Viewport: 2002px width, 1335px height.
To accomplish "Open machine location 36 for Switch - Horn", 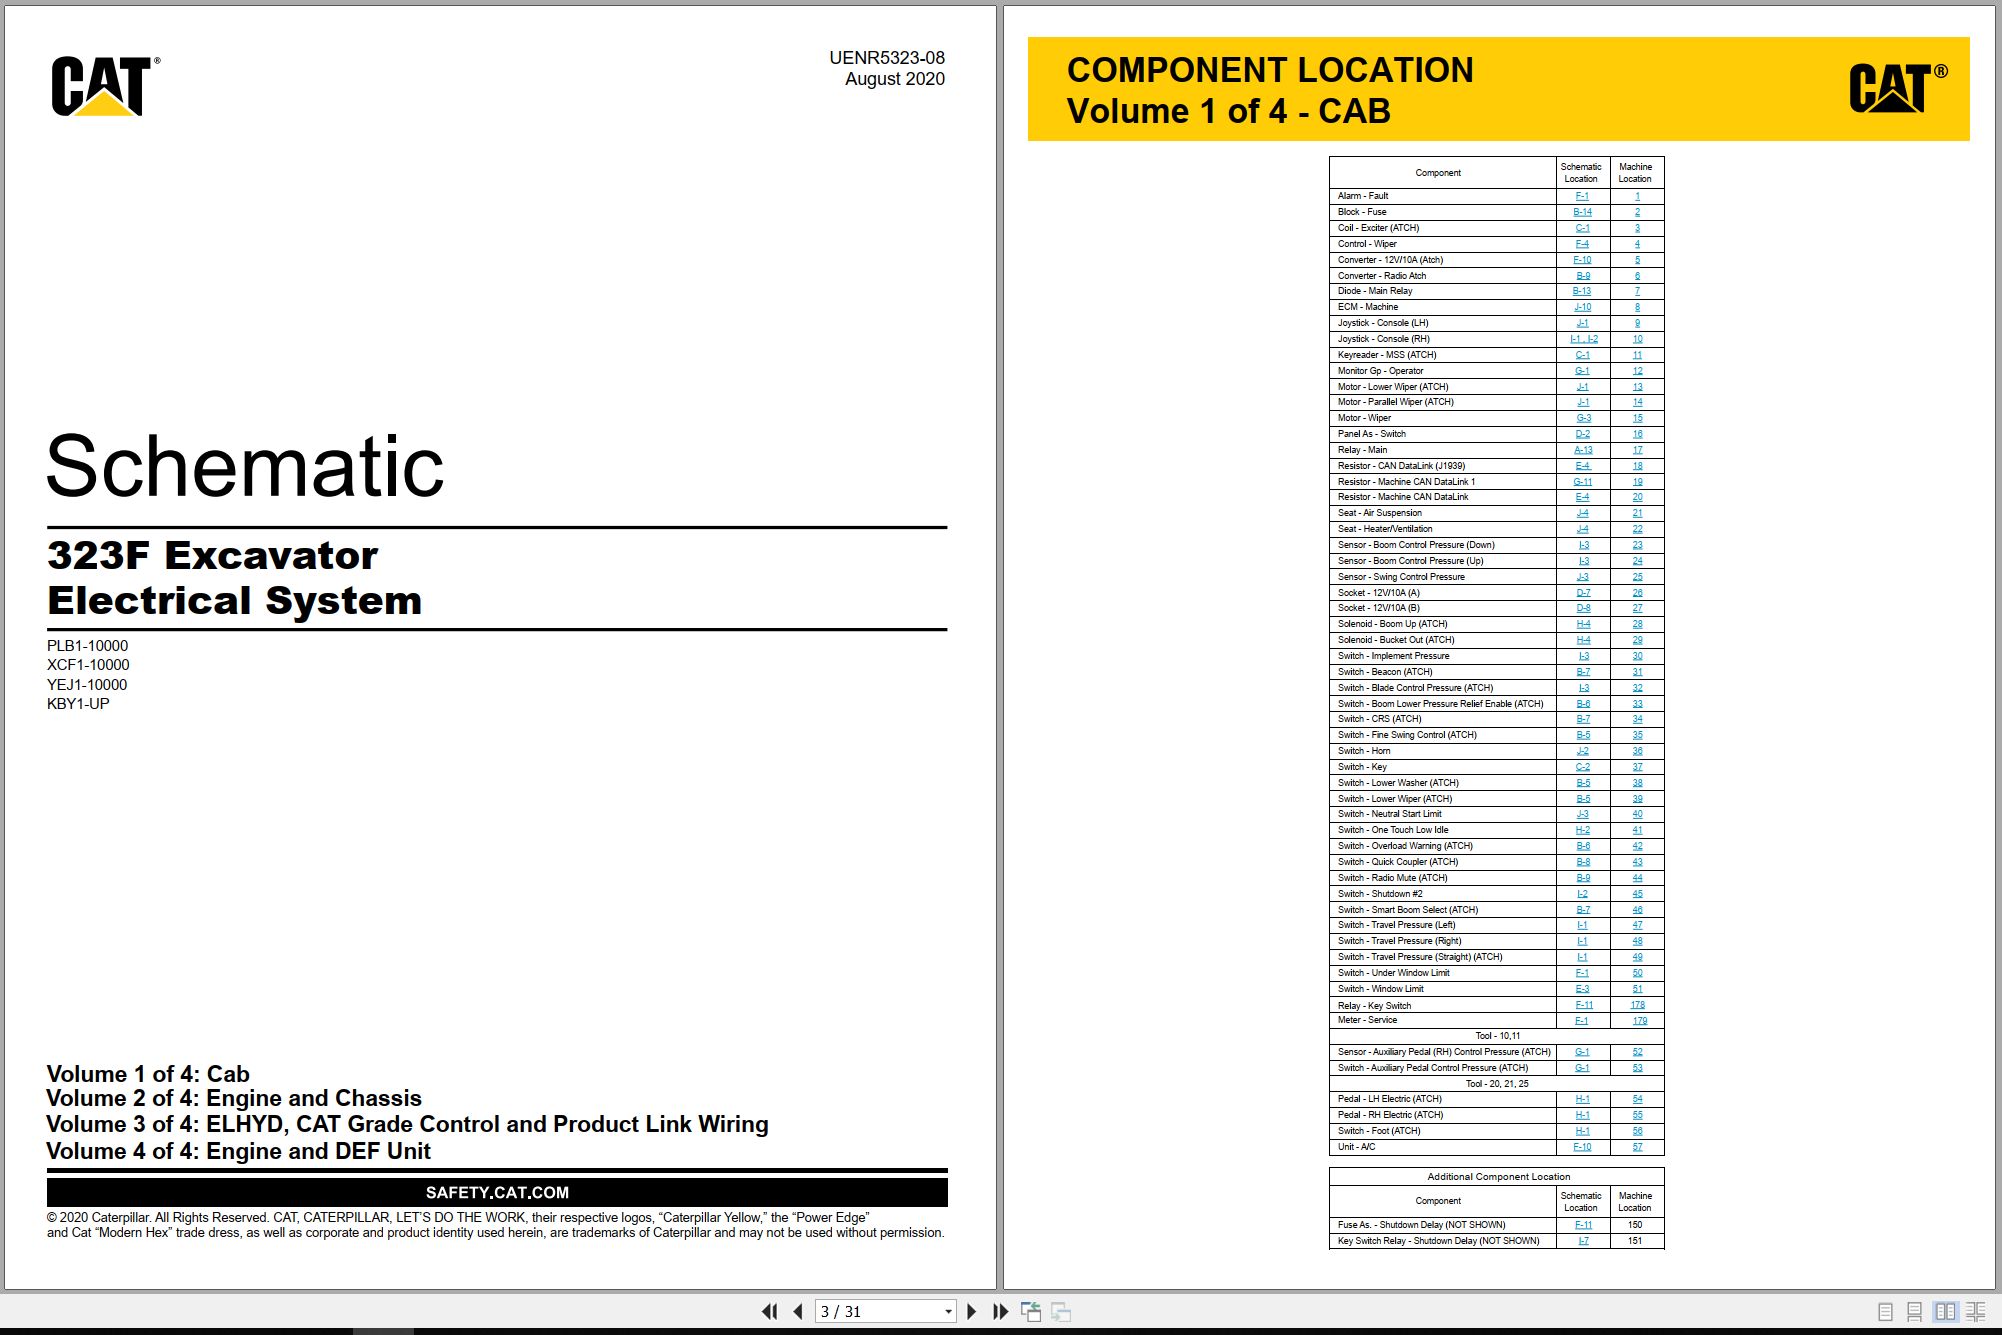I will click(1637, 751).
